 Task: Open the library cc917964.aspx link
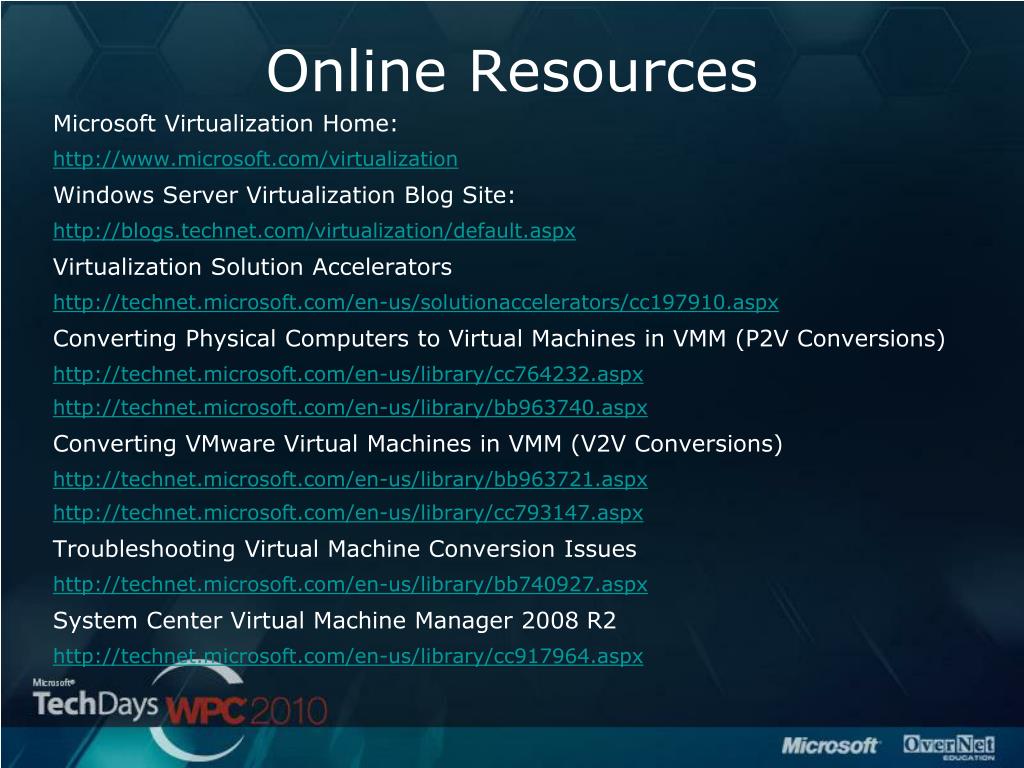pos(348,656)
